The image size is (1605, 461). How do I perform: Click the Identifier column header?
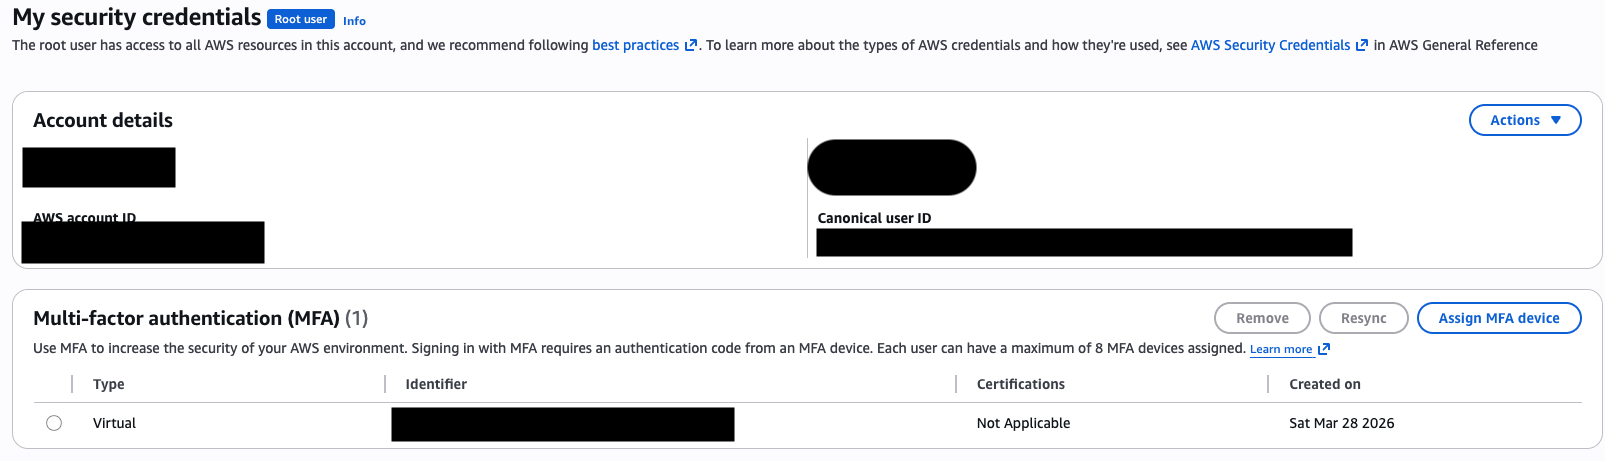point(436,384)
